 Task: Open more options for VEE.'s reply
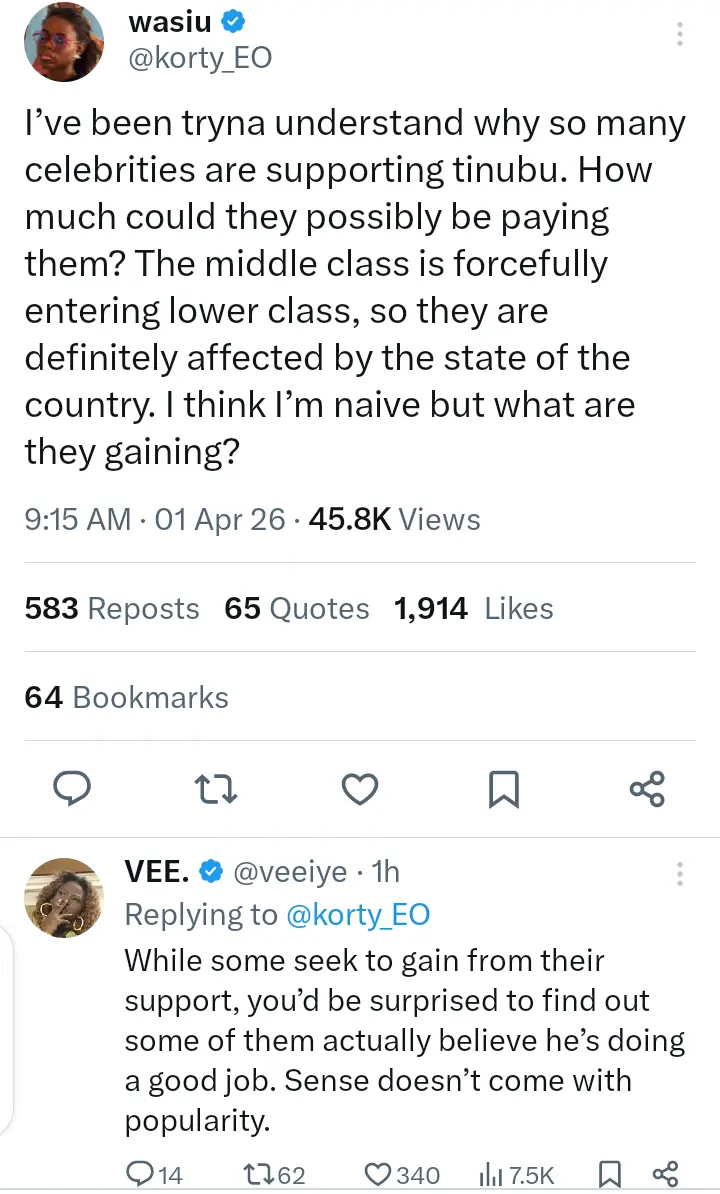pos(680,873)
